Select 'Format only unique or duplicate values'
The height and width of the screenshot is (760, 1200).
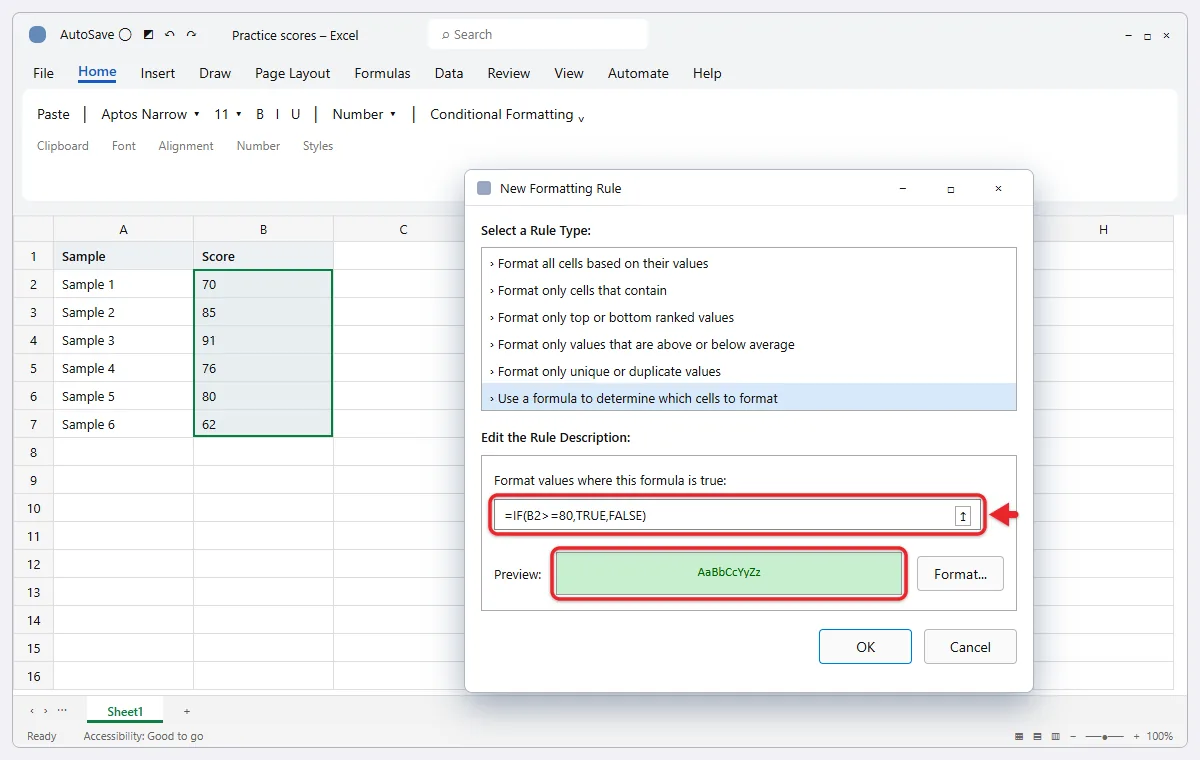pos(748,371)
